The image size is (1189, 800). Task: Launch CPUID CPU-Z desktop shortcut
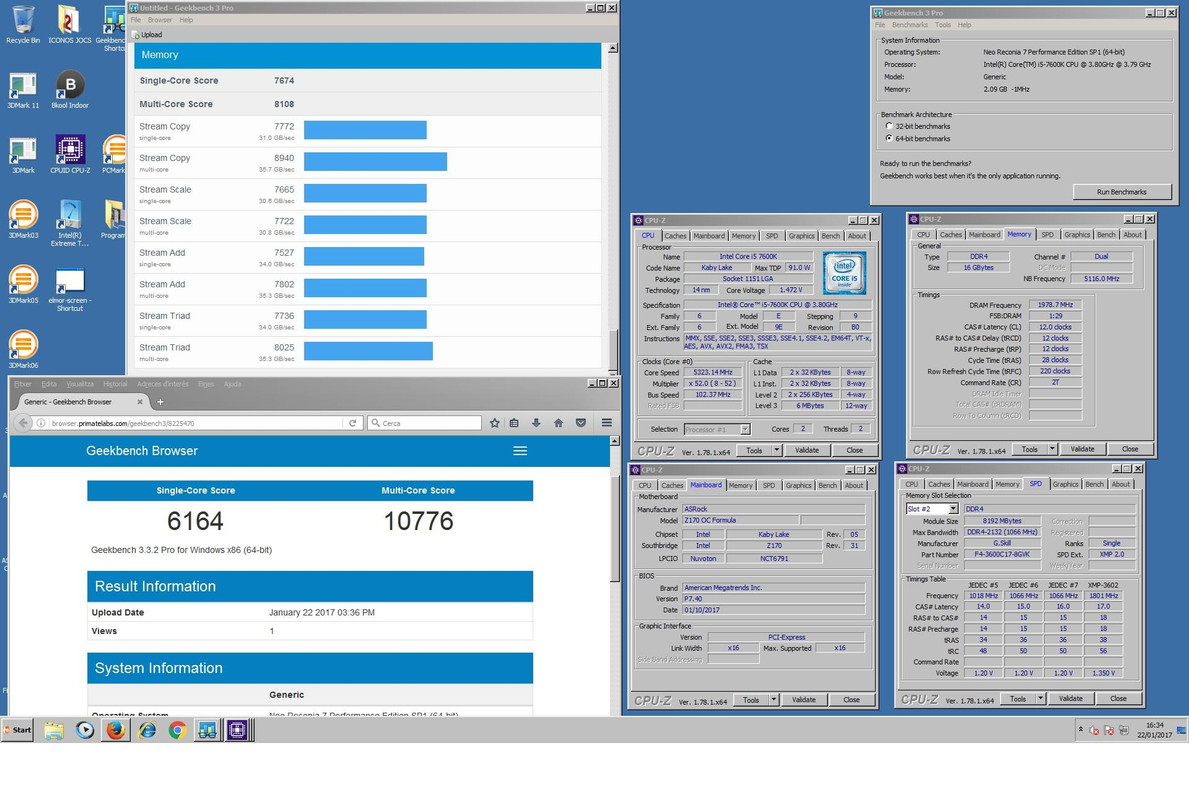[70, 155]
